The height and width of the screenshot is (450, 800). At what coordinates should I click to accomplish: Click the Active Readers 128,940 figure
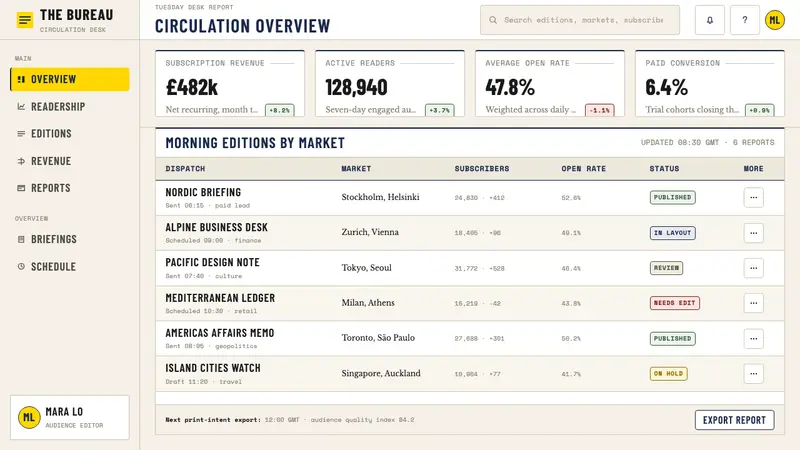pyautogui.click(x=357, y=87)
